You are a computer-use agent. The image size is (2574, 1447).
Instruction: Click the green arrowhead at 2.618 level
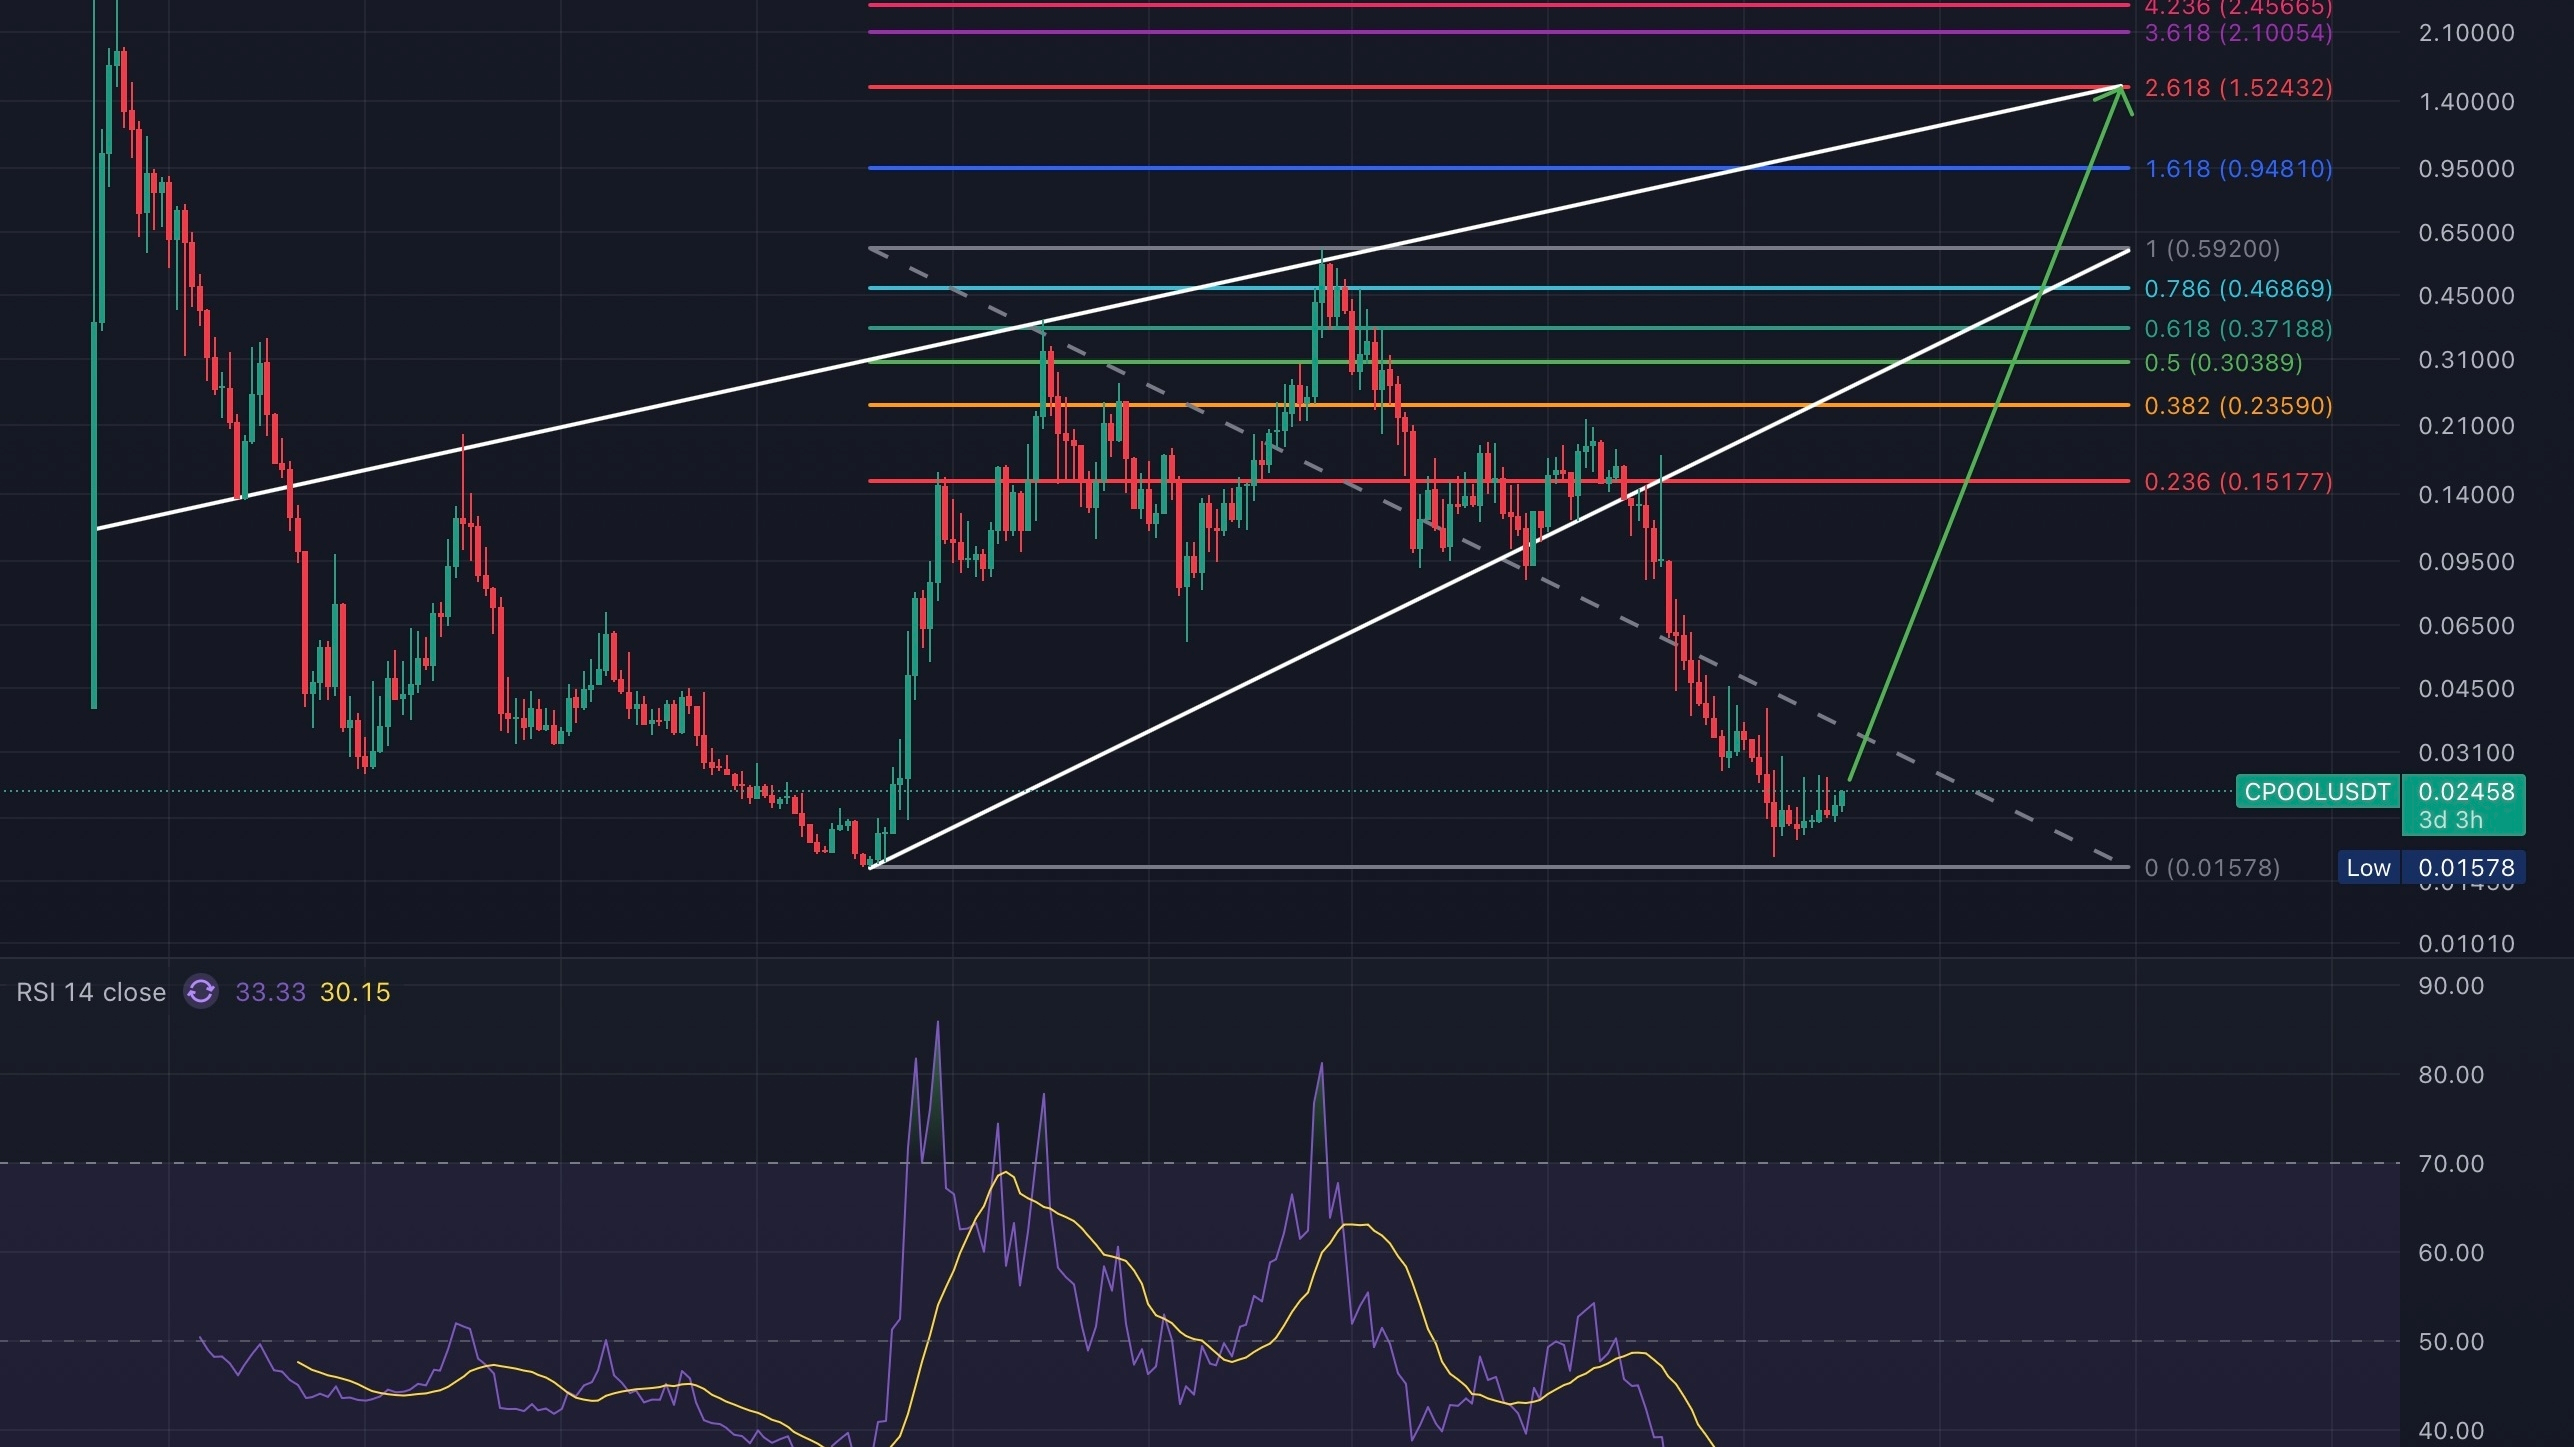(2120, 91)
